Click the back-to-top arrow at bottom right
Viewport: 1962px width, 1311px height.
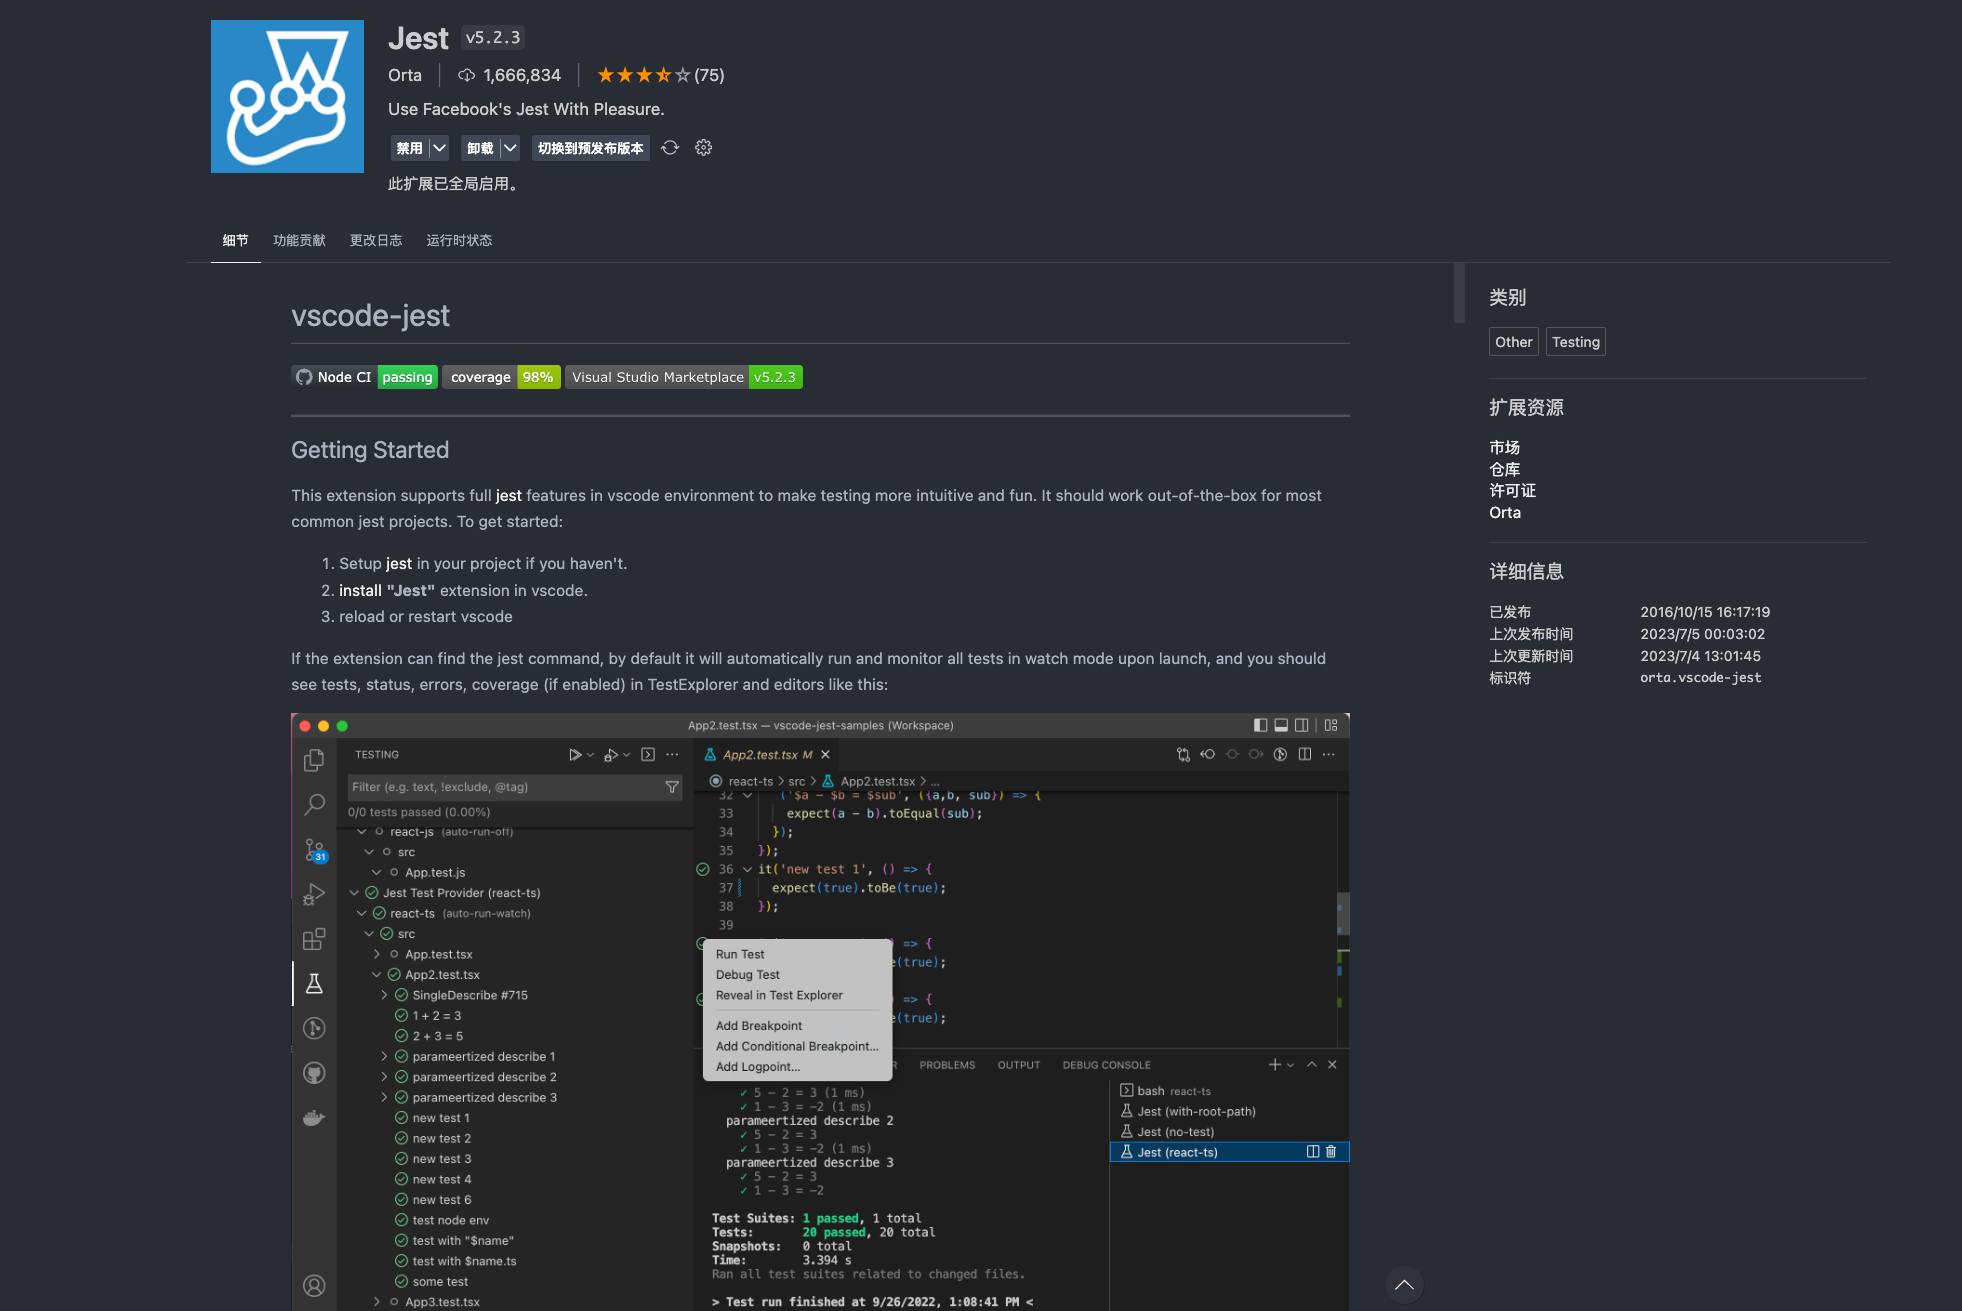tap(1404, 1285)
